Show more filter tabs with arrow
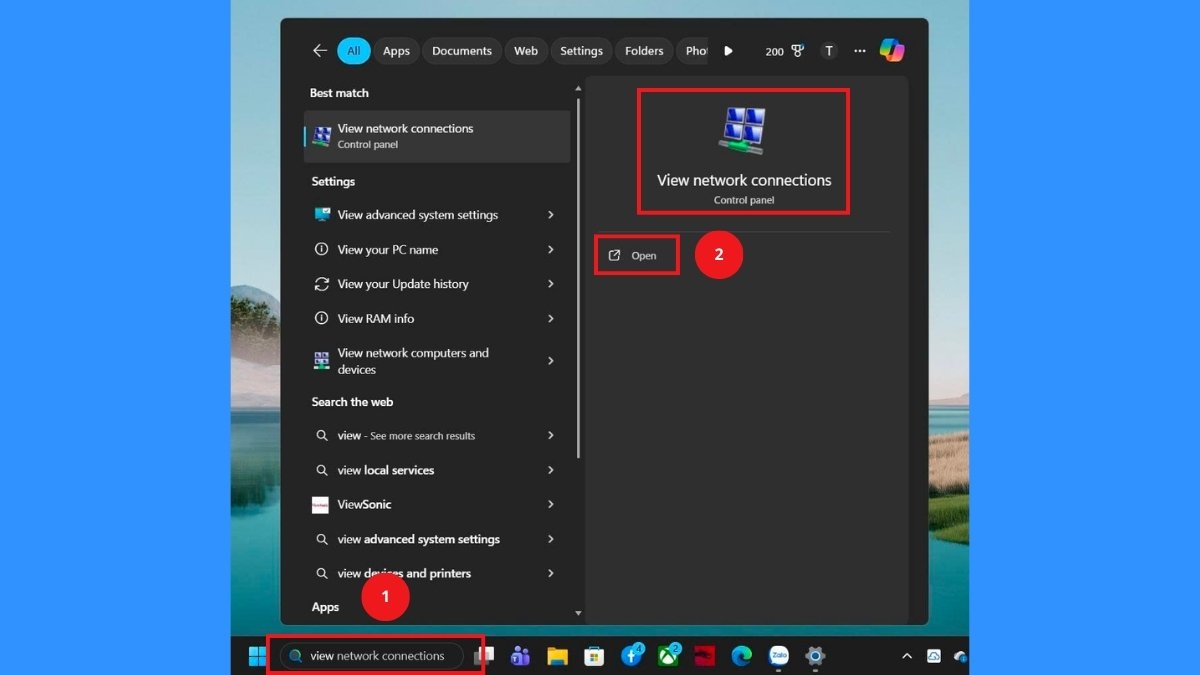The height and width of the screenshot is (675, 1200). (728, 51)
